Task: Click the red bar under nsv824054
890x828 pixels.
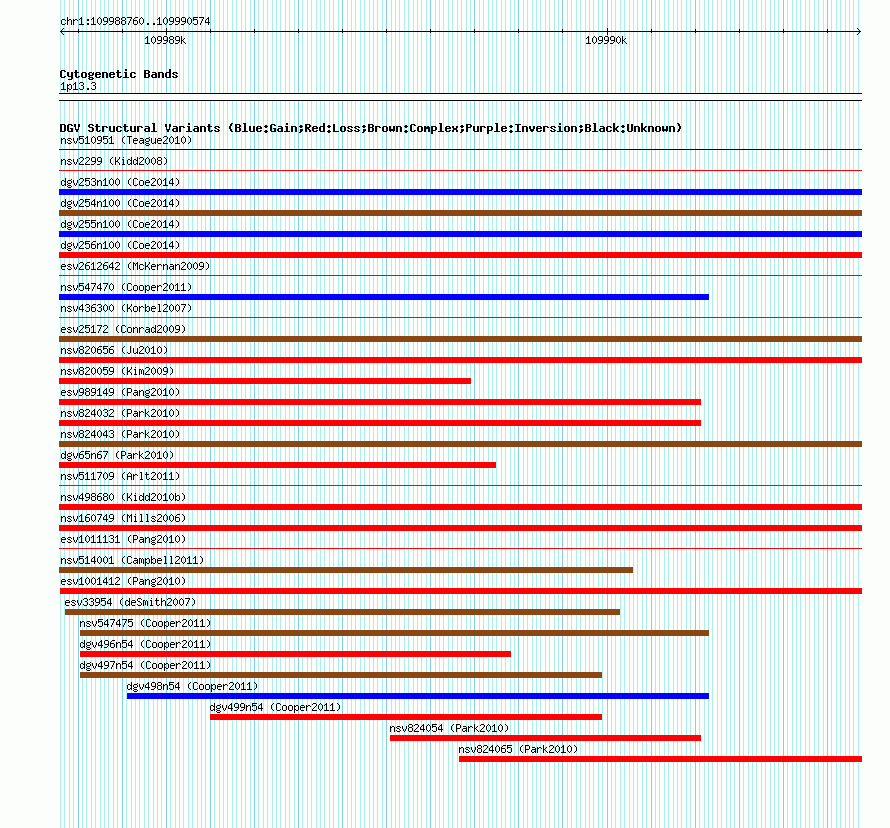Action: tap(545, 738)
